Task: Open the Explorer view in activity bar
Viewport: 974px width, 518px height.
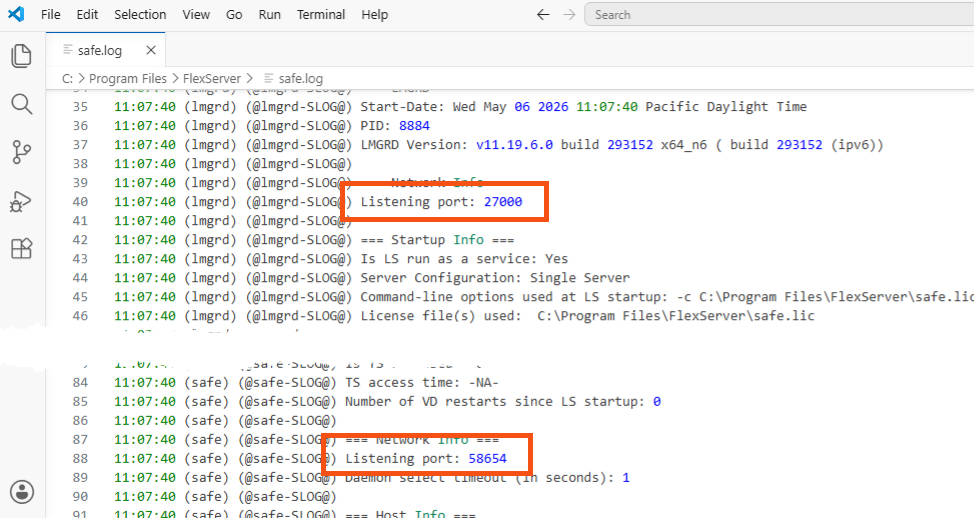Action: [x=21, y=56]
